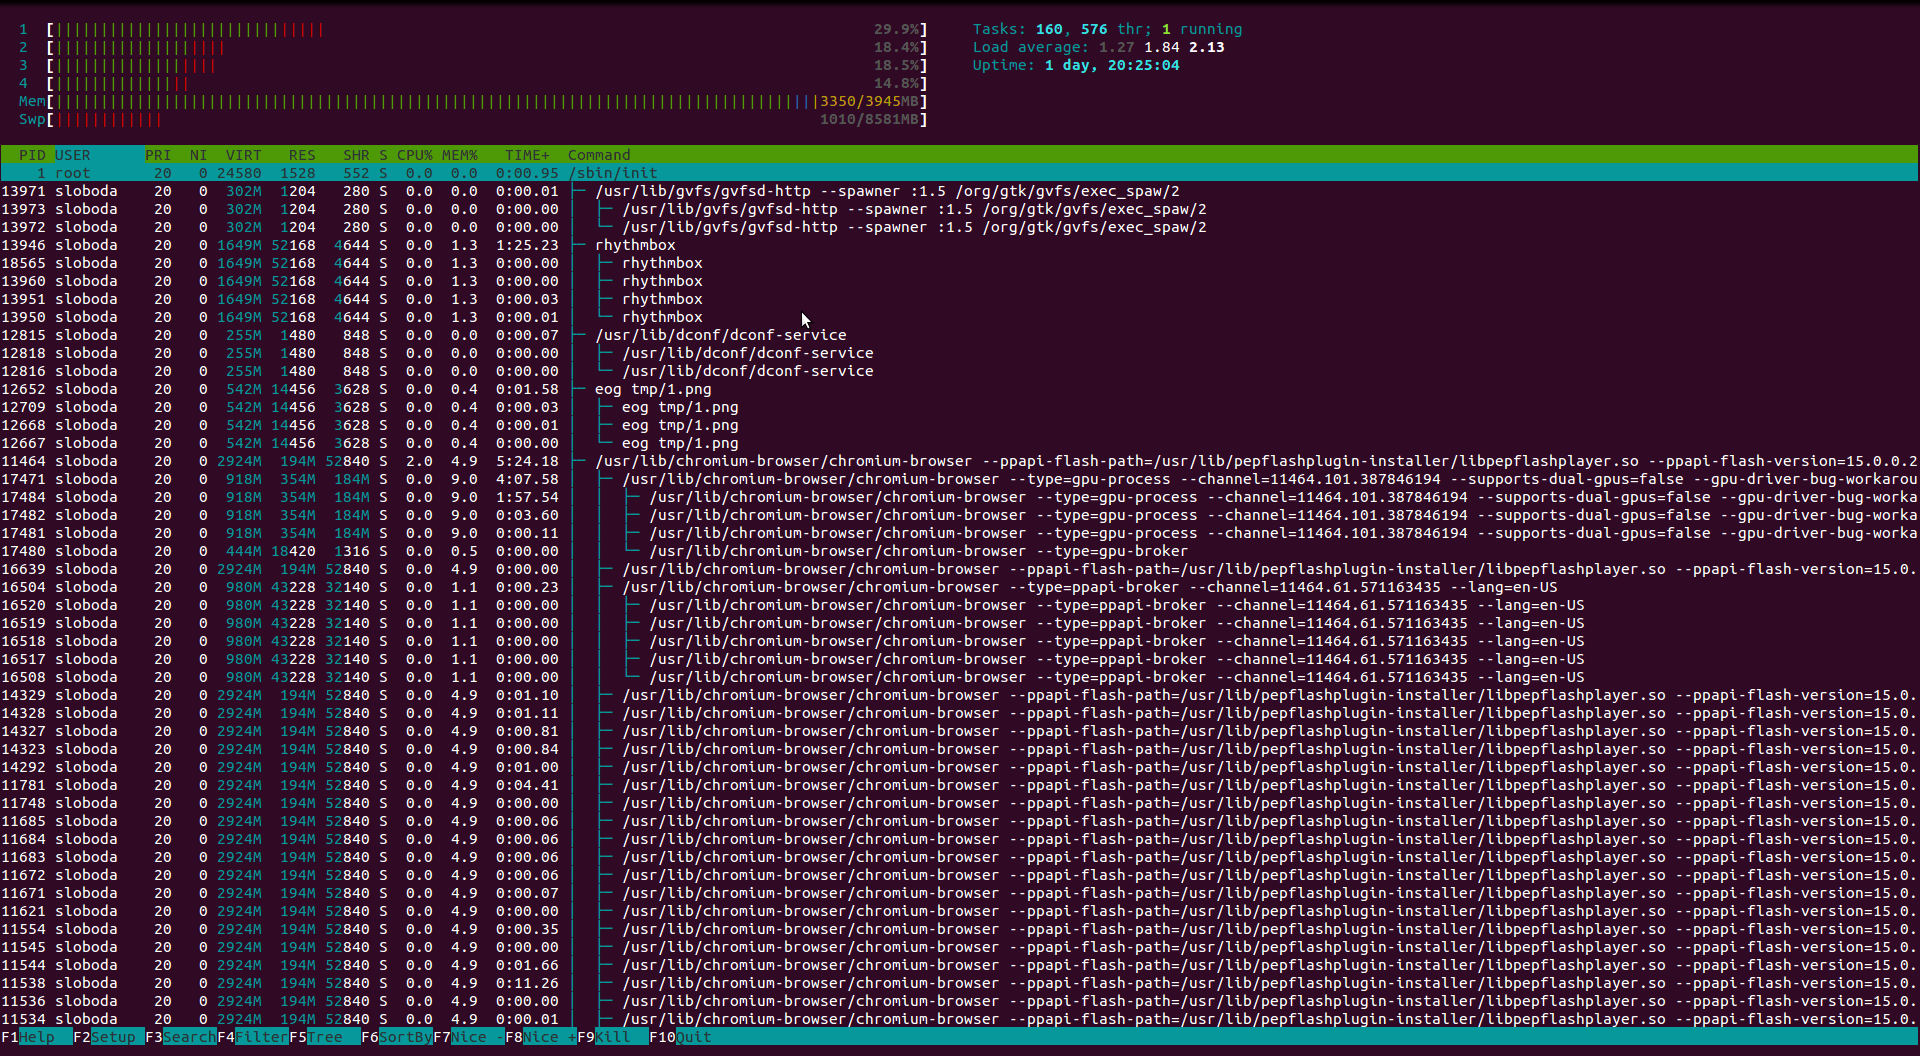
Task: Select chromium thread PID 11538
Action: (959, 983)
